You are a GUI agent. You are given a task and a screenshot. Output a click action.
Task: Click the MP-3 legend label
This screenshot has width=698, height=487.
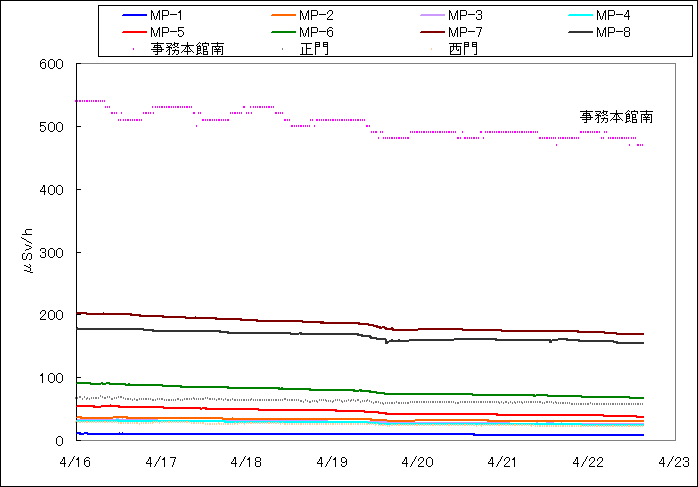[x=465, y=15]
